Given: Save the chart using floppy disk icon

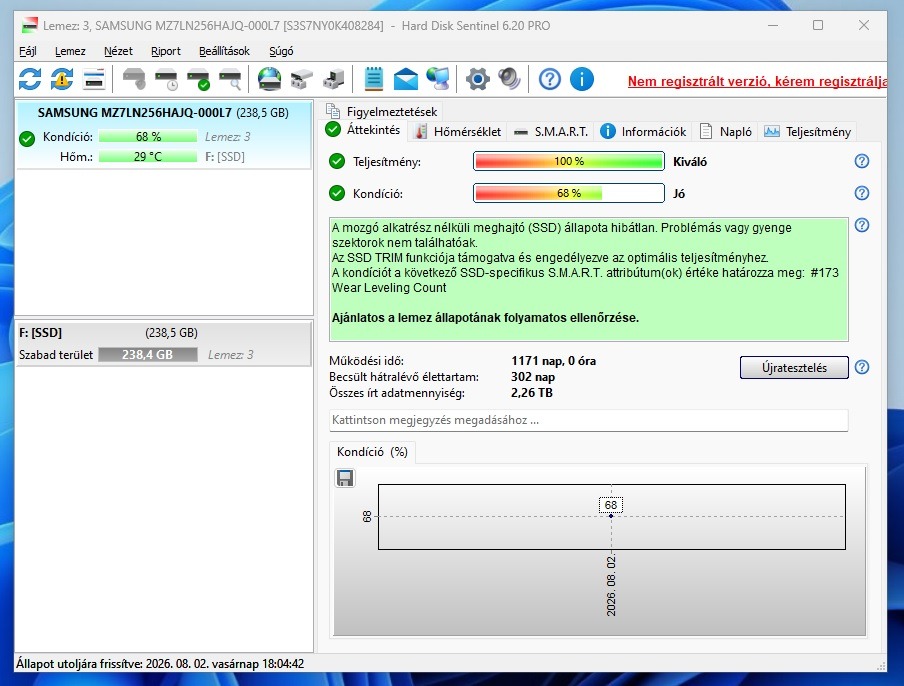Looking at the screenshot, I should [345, 478].
